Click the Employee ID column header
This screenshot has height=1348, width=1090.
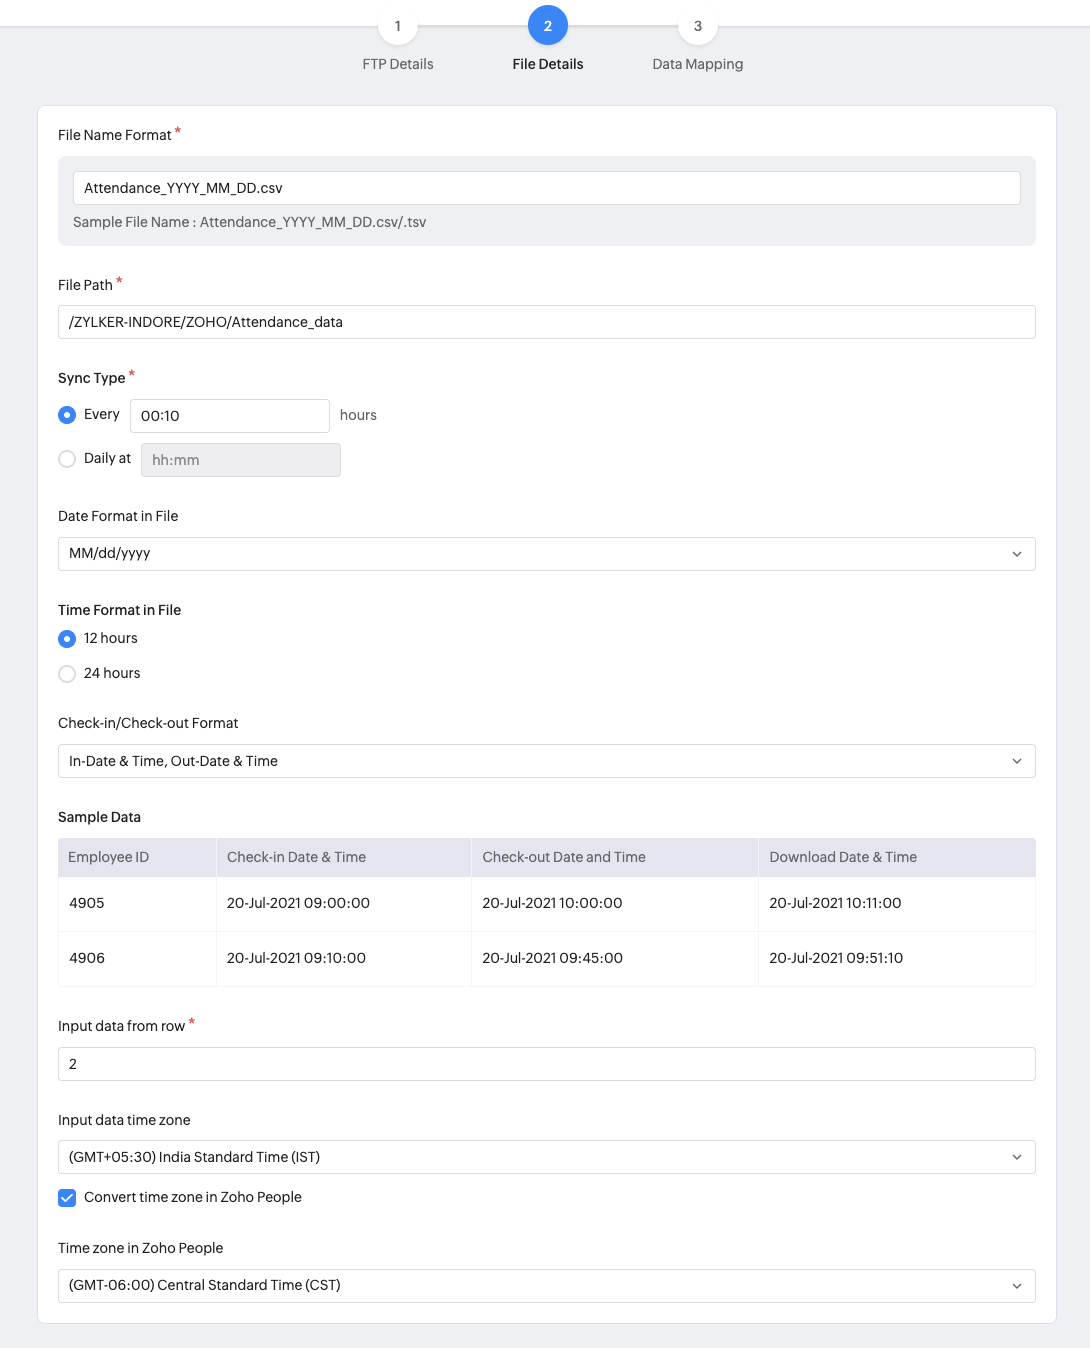(108, 857)
